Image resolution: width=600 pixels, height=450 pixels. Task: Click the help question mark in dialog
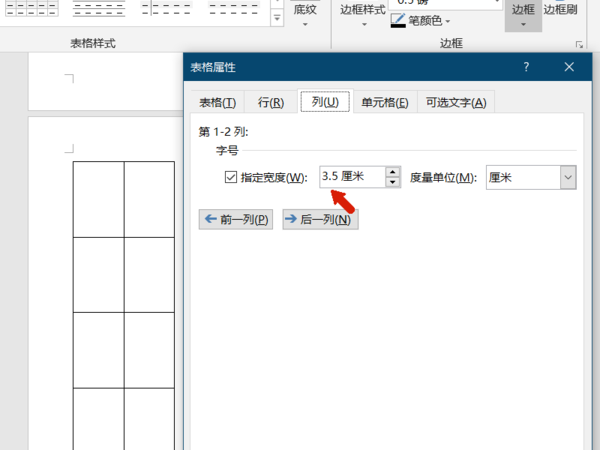(527, 67)
